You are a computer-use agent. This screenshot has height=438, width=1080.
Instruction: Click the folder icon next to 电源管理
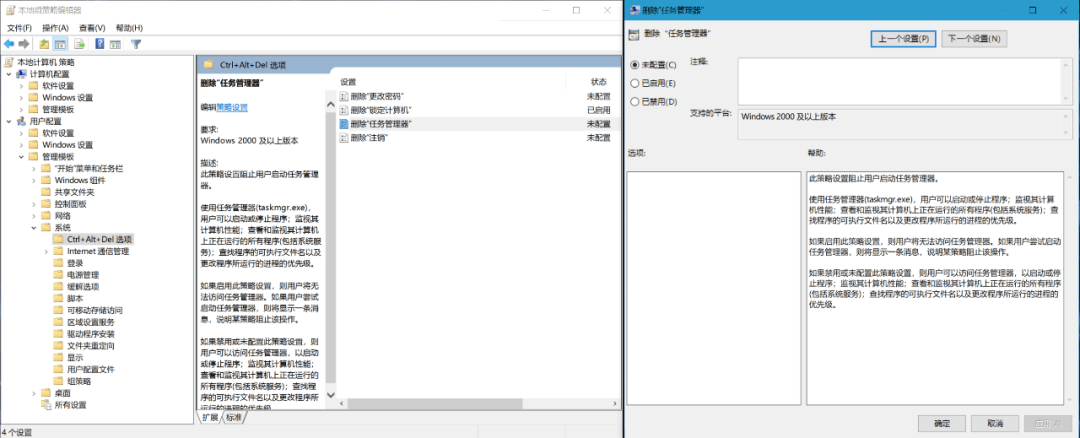[x=59, y=275]
